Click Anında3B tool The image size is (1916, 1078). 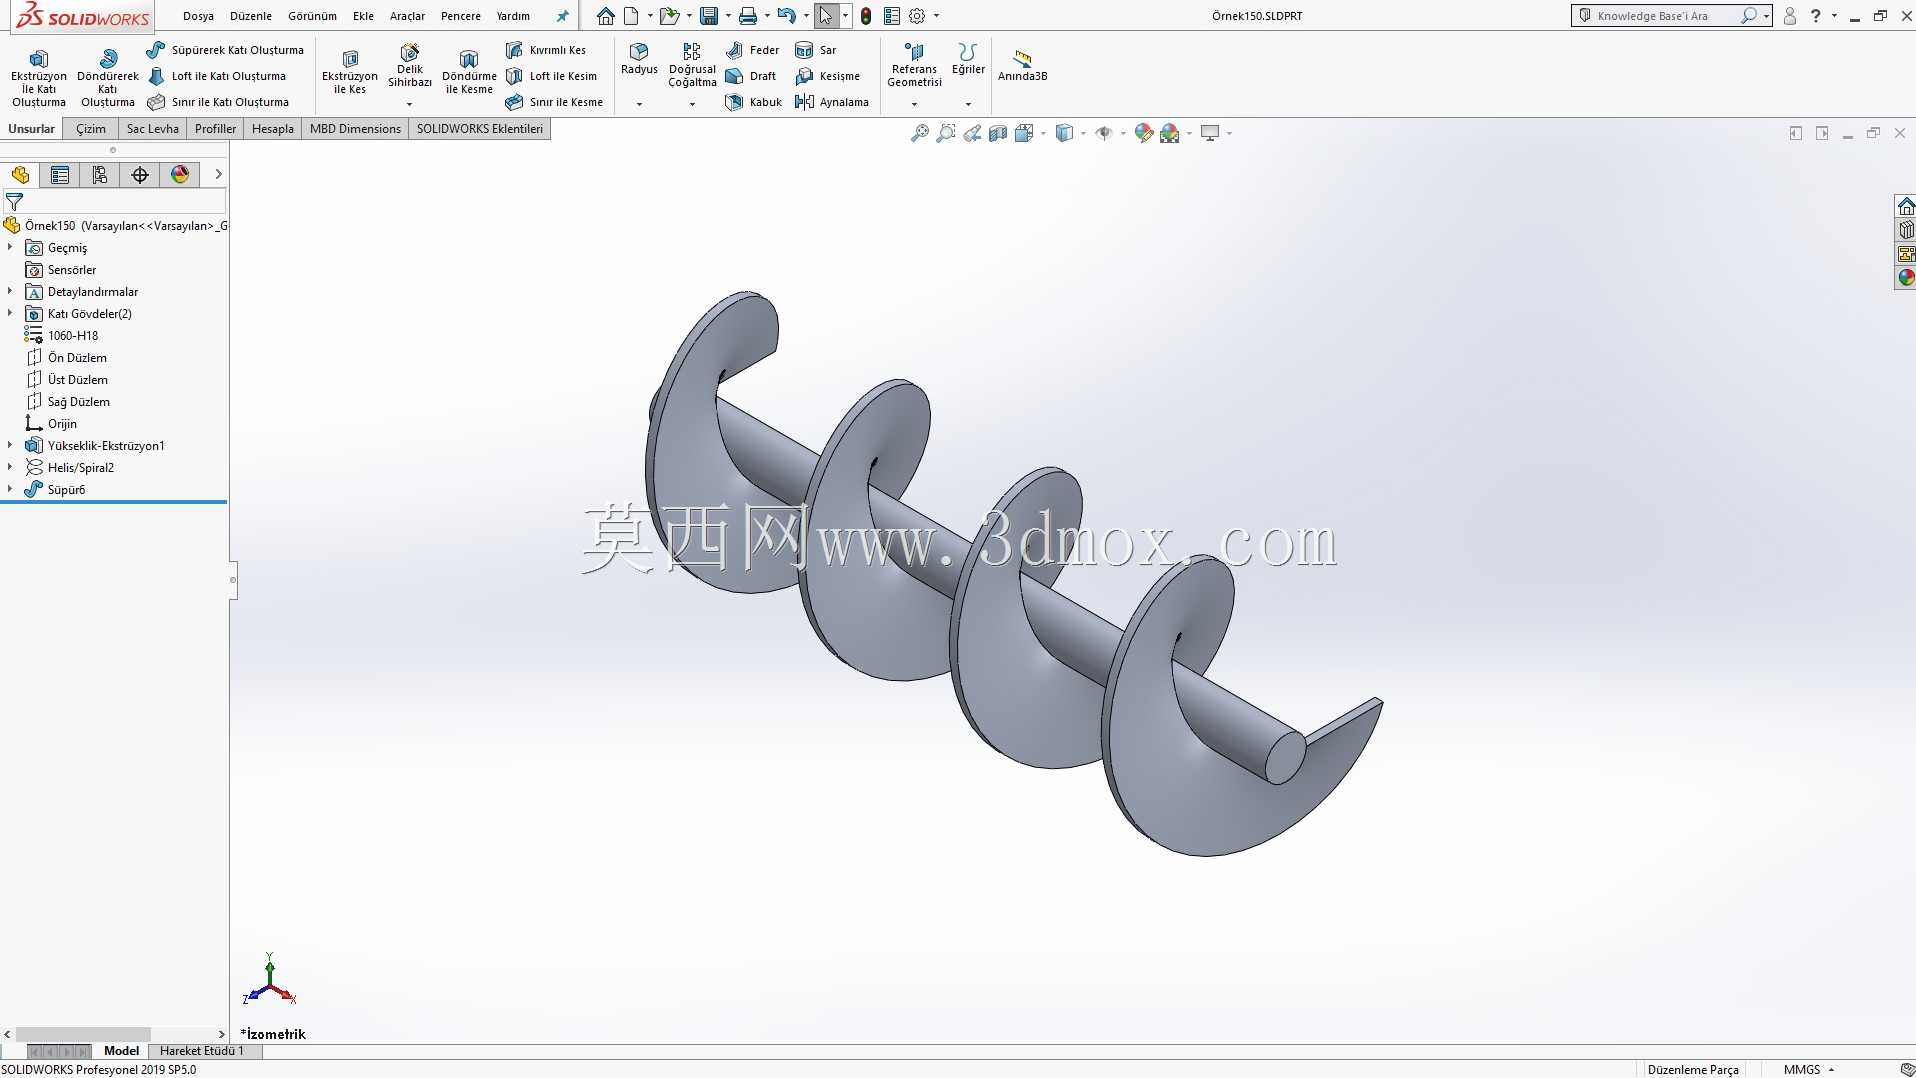[x=1022, y=66]
